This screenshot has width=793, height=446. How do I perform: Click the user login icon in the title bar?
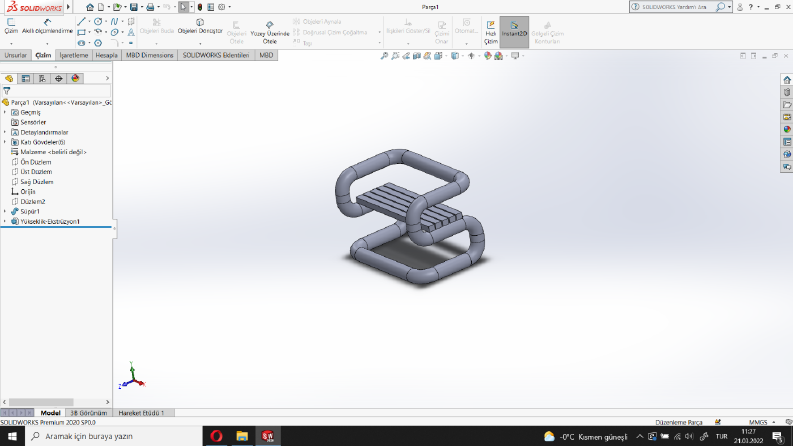(740, 7)
